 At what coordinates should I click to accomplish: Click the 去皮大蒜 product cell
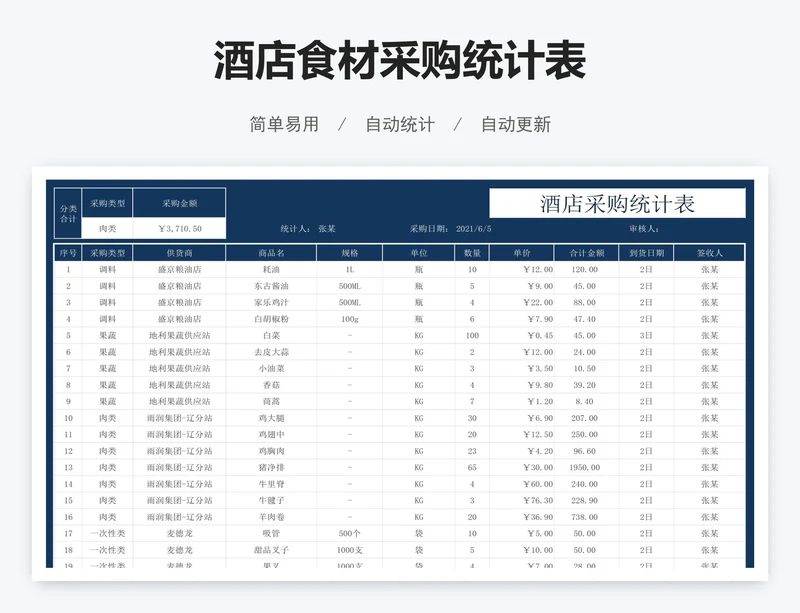click(271, 352)
